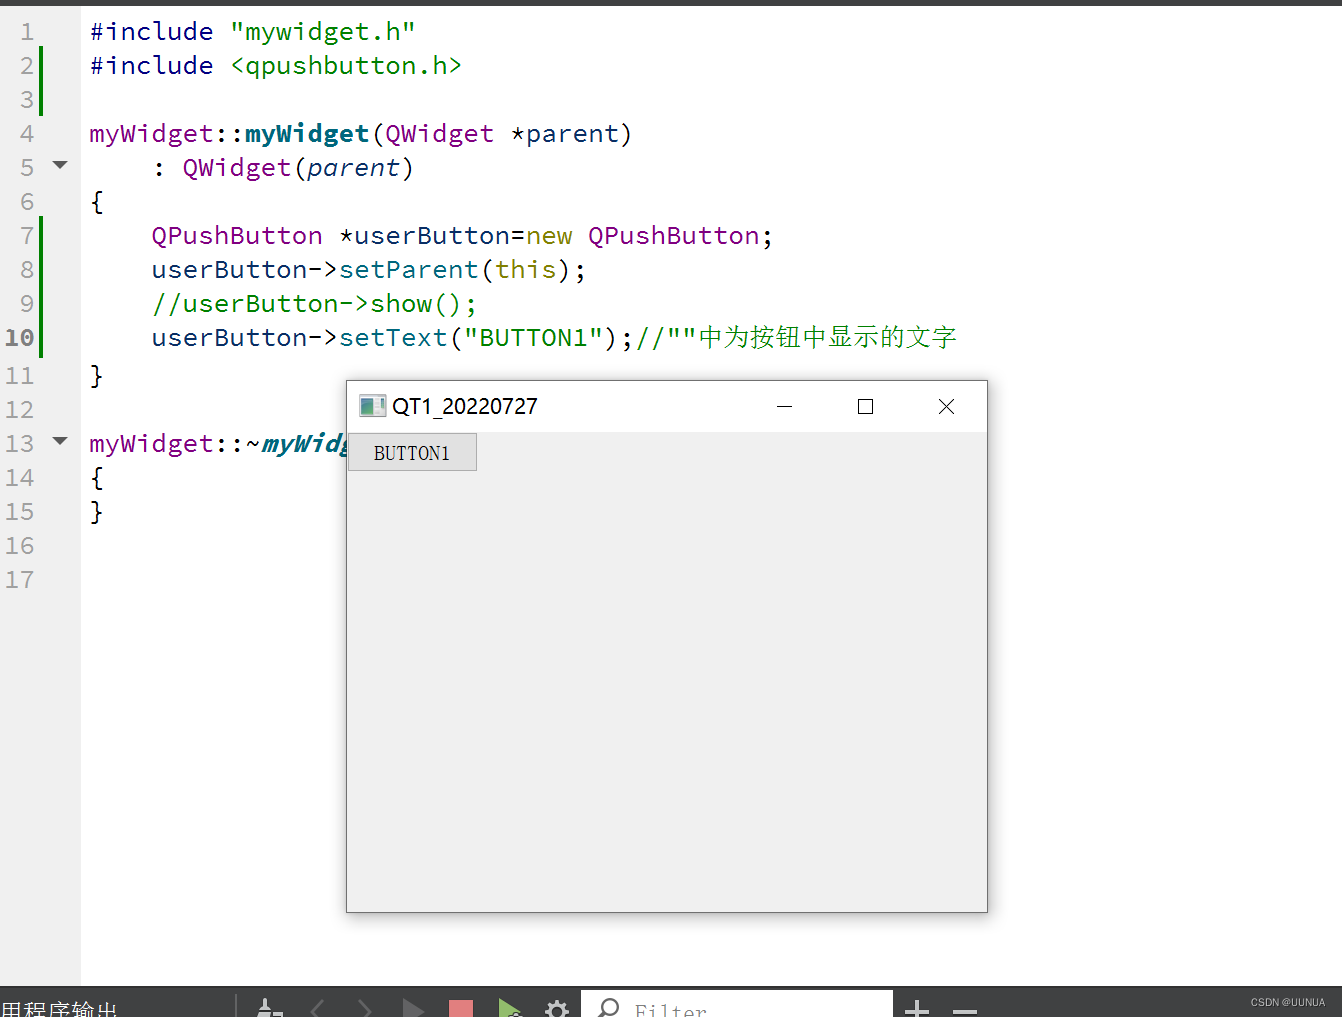The height and width of the screenshot is (1017, 1342).
Task: Click <qpushbutton.h> include text
Action: 346,66
